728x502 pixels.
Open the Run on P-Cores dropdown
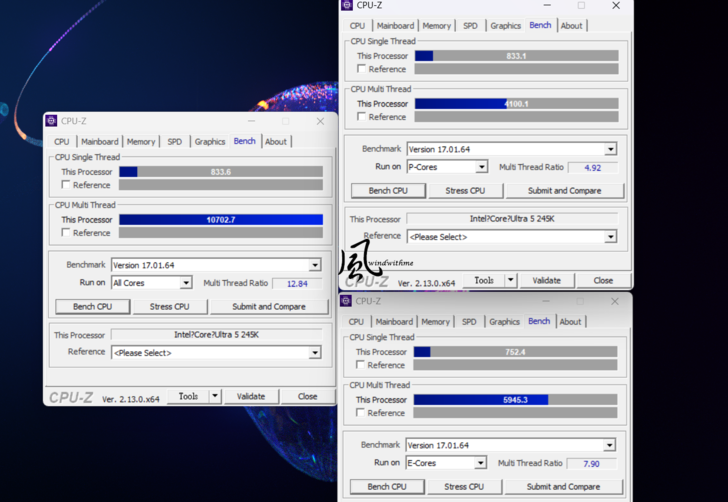[x=481, y=168]
